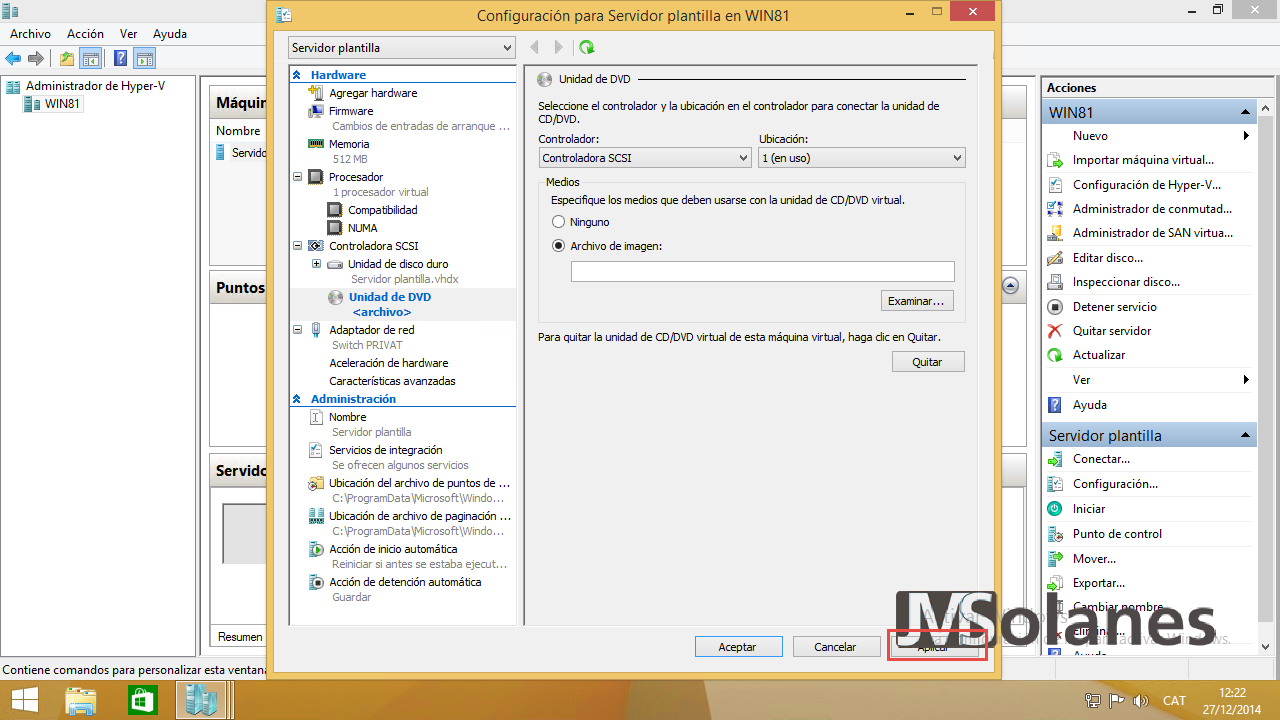Select the Archivo de imagen radio button
Screen dimensions: 1280x720
tap(559, 246)
